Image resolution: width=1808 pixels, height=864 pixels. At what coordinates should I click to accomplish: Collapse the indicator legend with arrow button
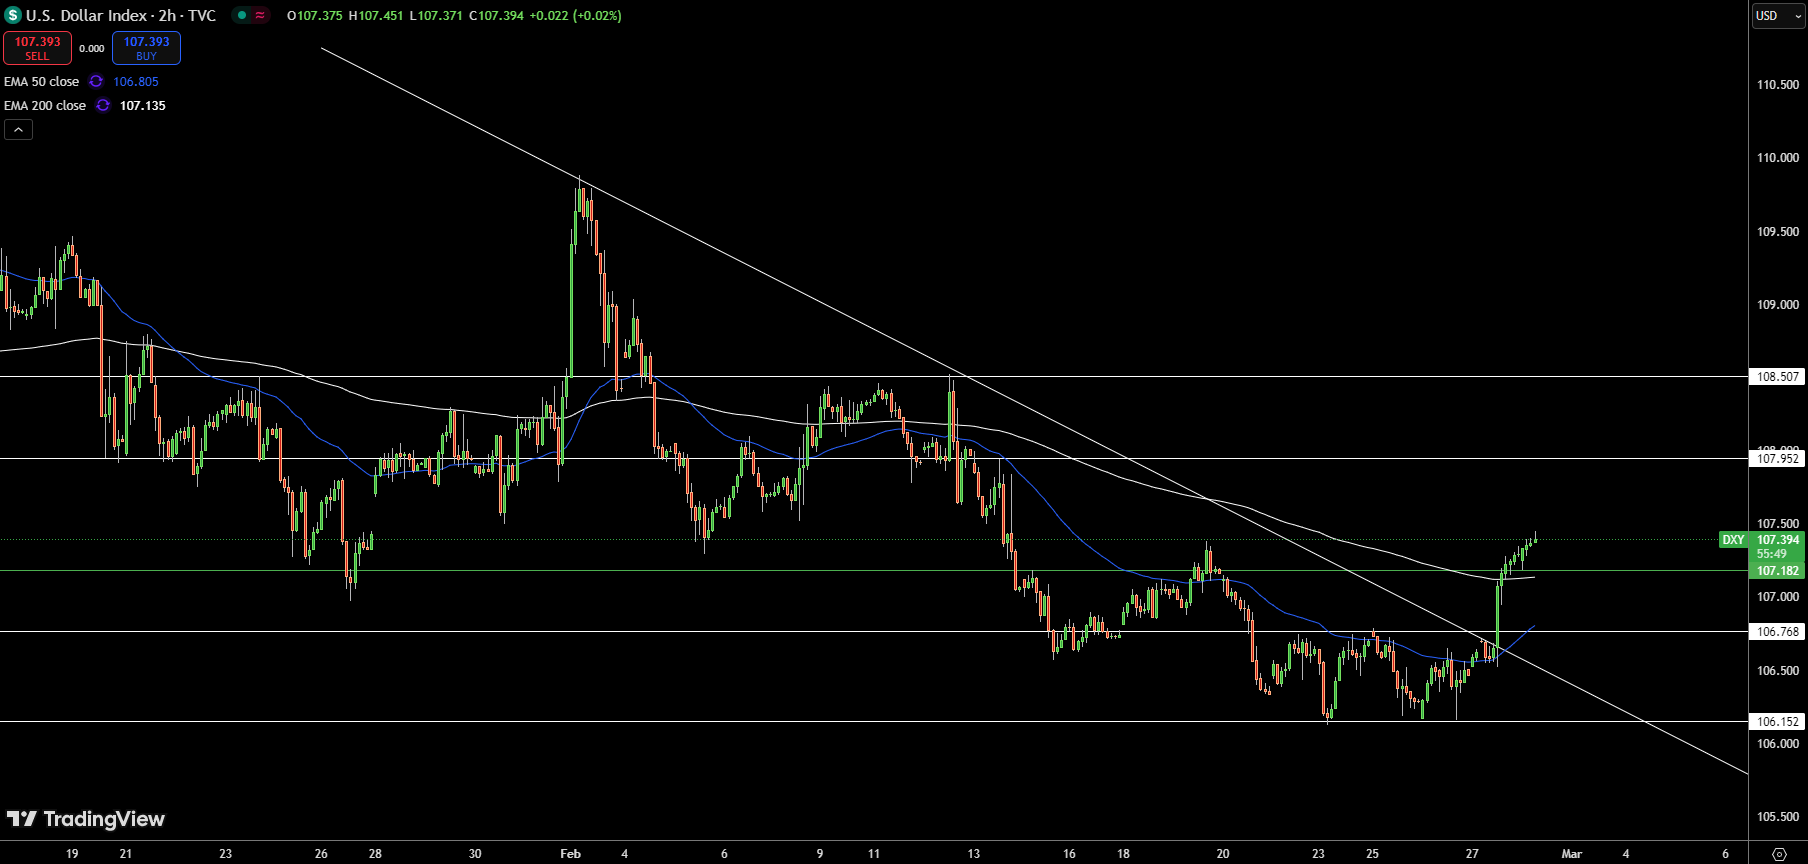[x=18, y=130]
